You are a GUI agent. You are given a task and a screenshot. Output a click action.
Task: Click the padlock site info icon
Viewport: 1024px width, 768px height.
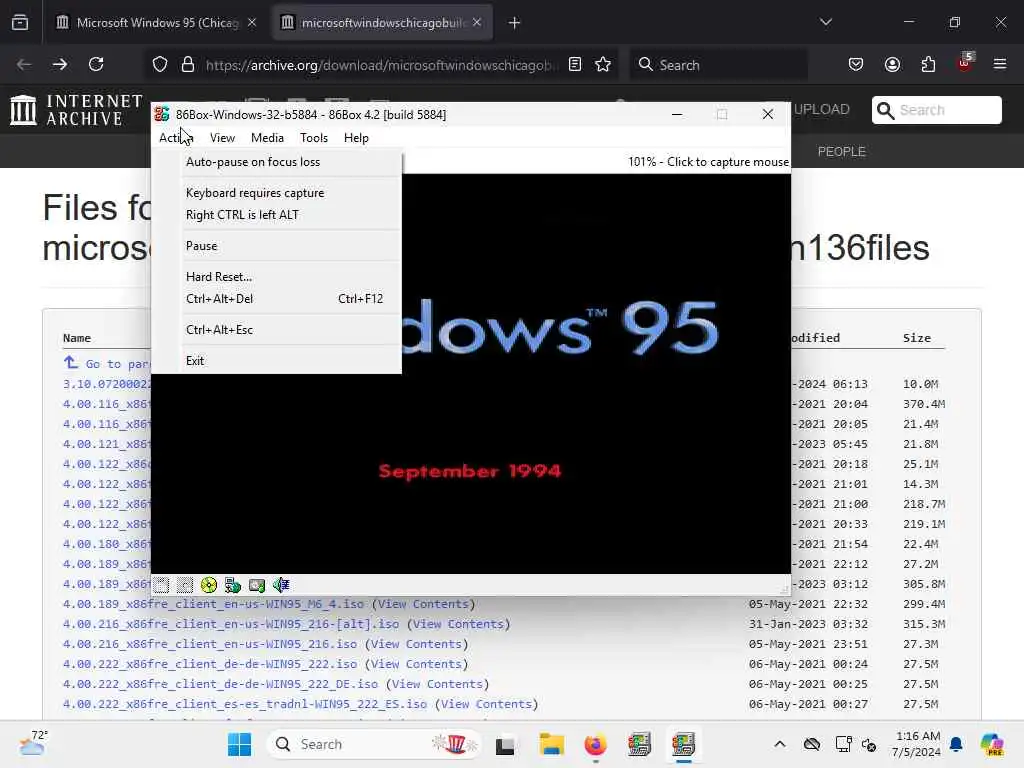coord(188,65)
